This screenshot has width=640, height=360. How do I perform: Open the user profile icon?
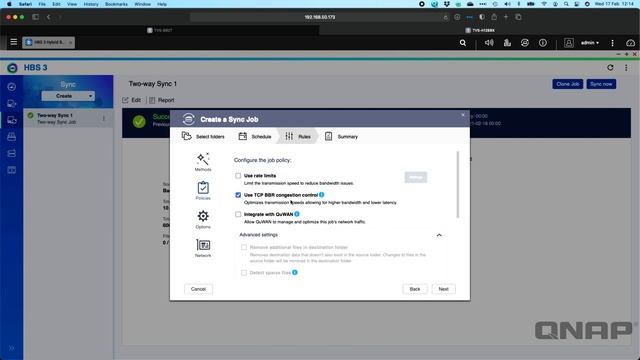(569, 42)
